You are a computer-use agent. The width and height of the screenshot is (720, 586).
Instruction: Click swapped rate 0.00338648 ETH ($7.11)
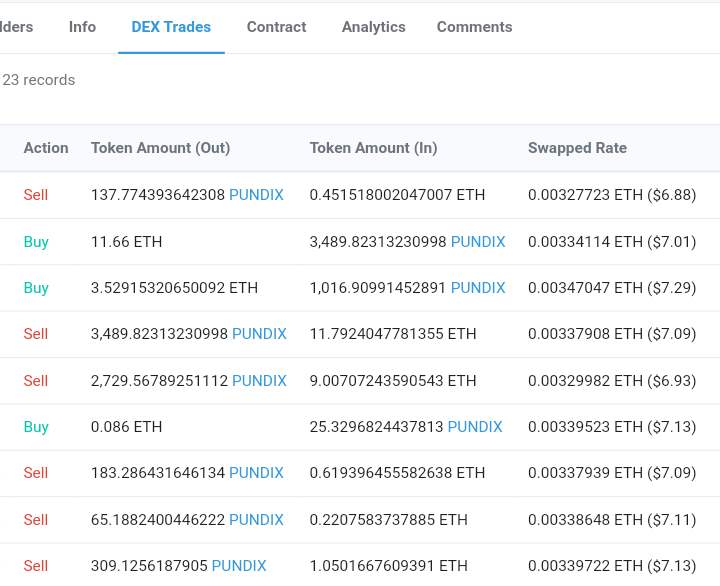click(x=612, y=520)
